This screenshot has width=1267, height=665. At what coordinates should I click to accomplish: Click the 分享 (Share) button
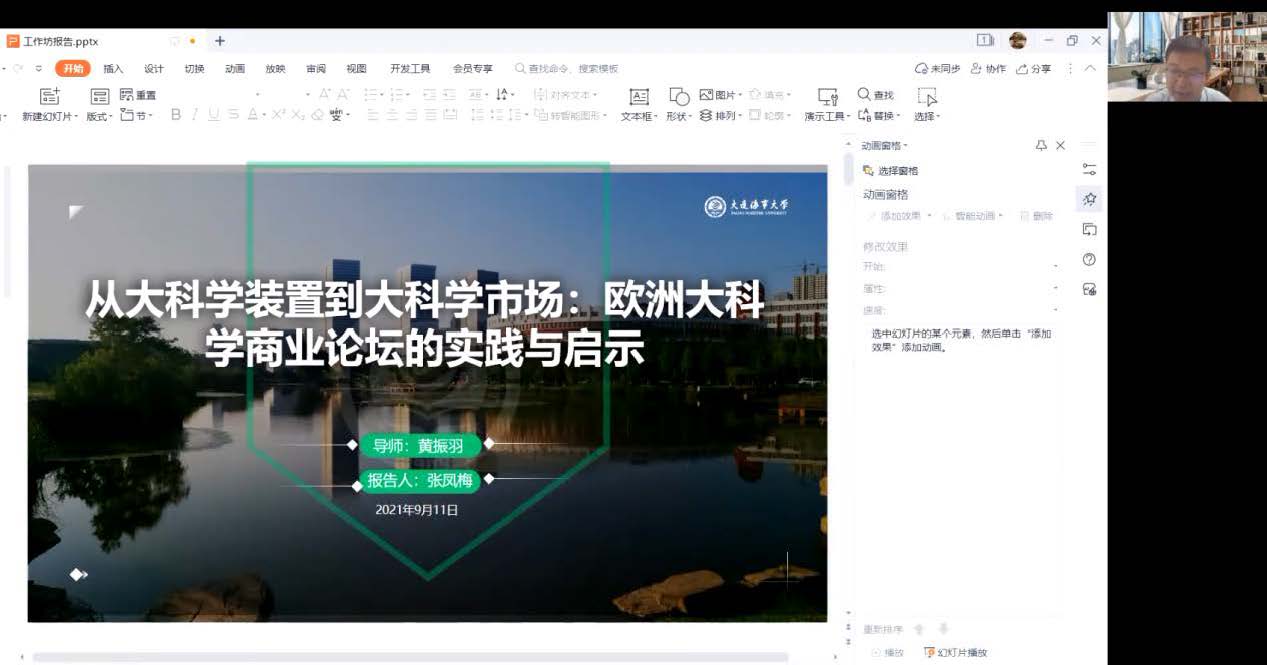click(1034, 69)
